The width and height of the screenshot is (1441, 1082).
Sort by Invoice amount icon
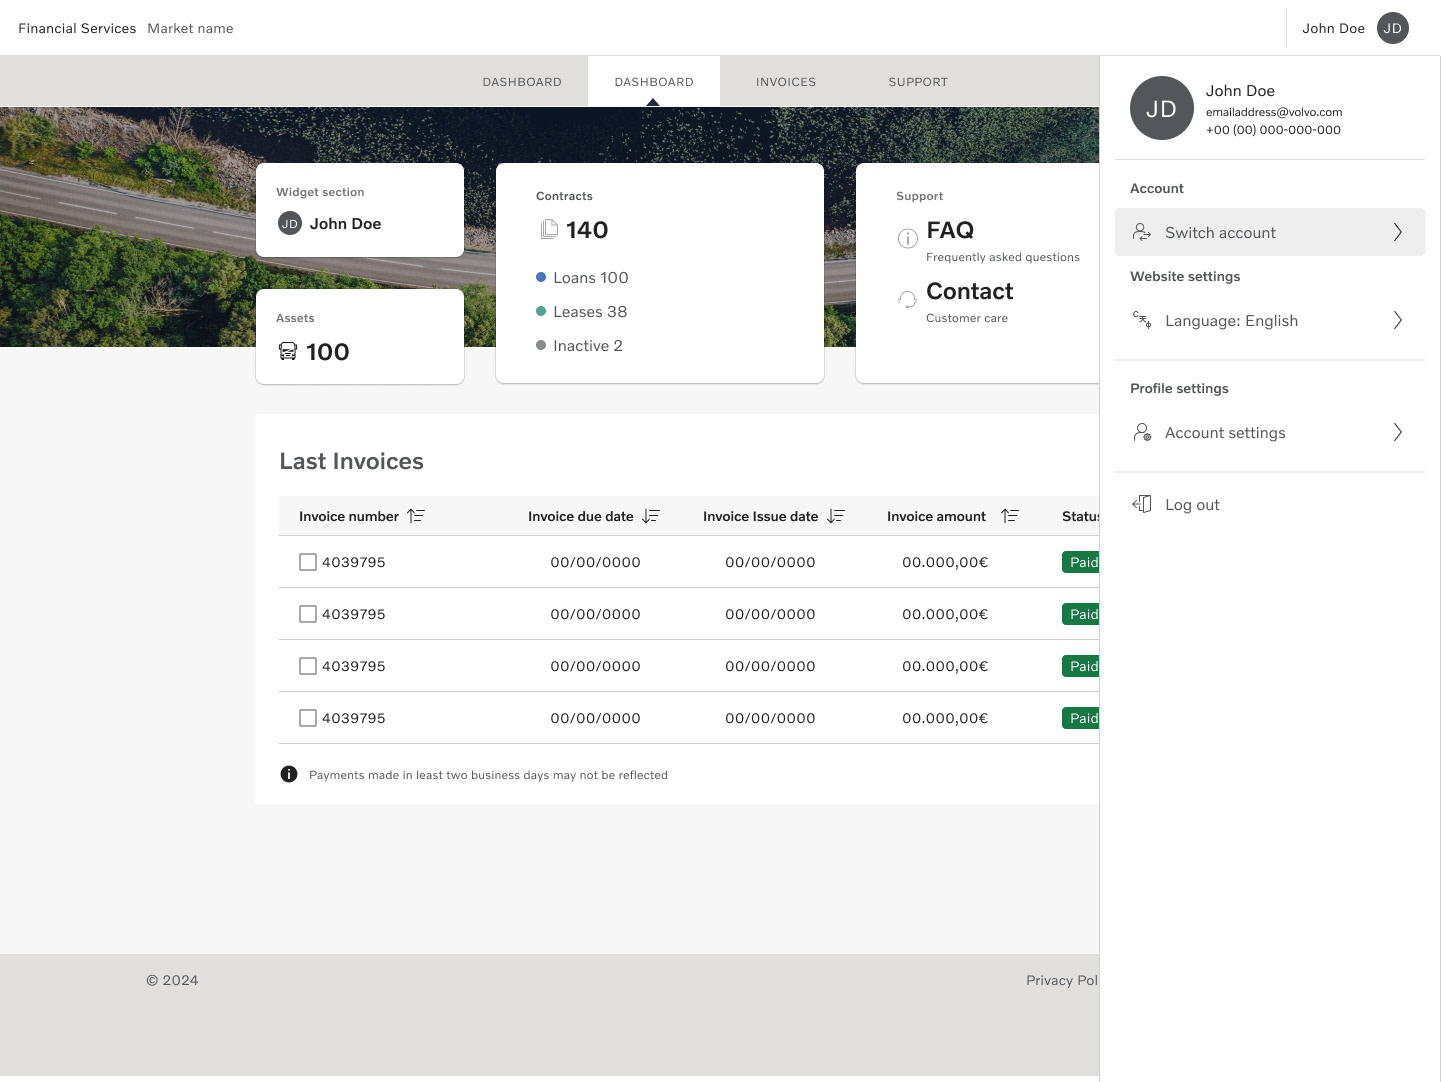1010,516
